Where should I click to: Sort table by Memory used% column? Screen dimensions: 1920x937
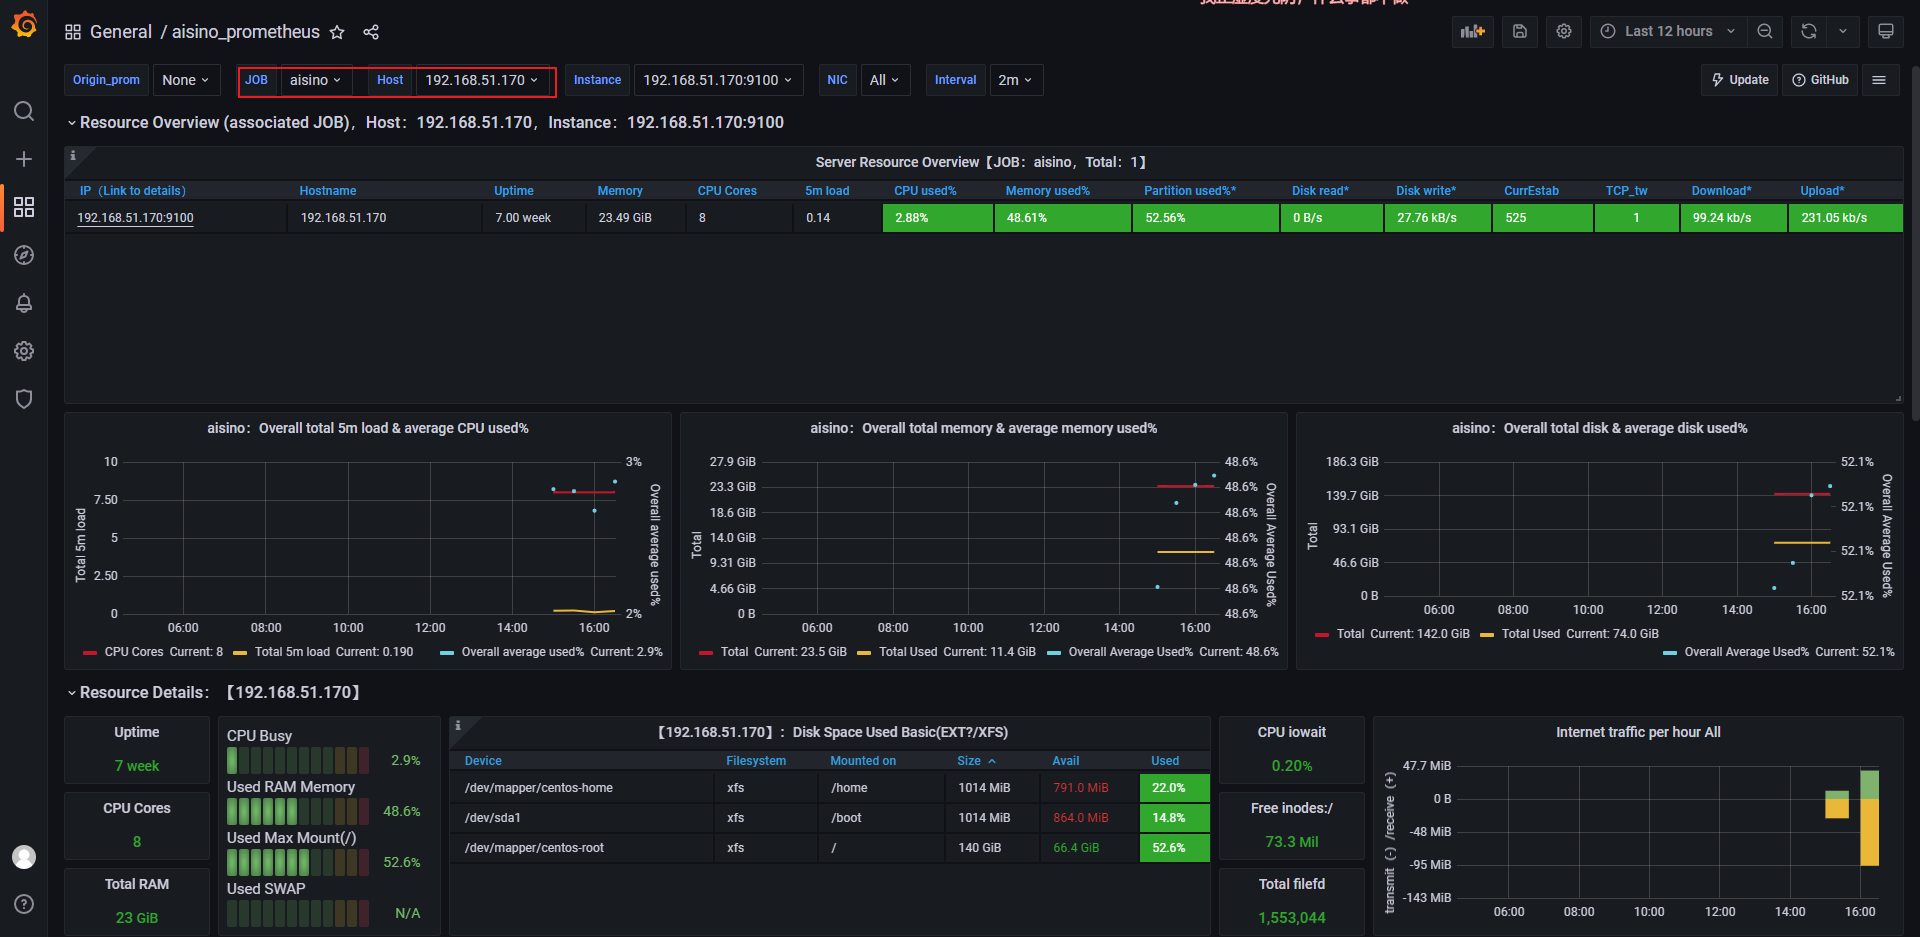(x=1048, y=191)
